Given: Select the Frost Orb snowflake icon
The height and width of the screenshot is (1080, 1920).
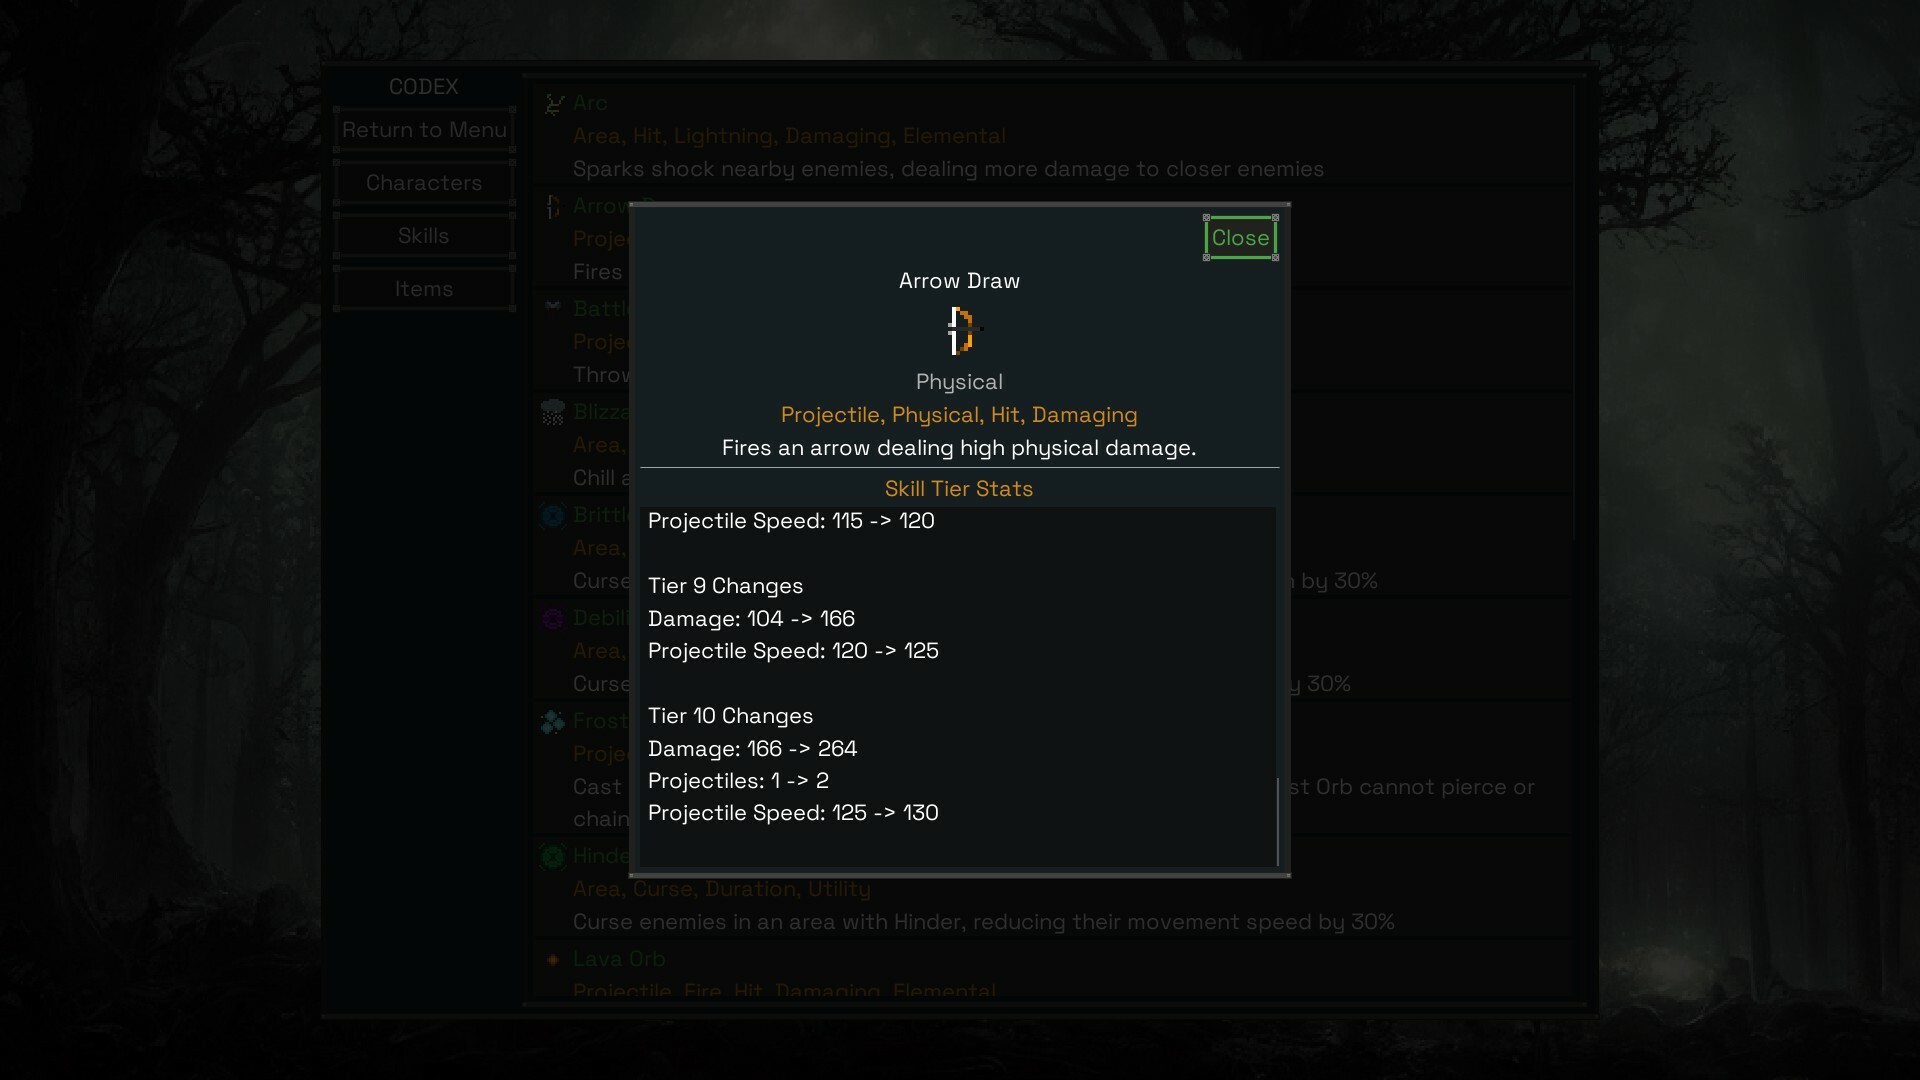Looking at the screenshot, I should 553,721.
